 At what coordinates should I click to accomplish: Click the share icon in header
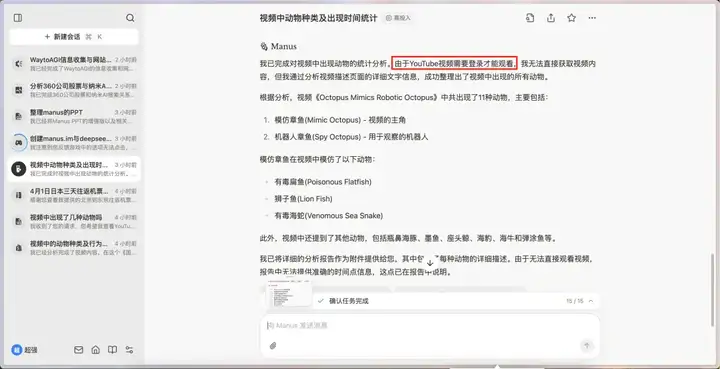coord(551,18)
